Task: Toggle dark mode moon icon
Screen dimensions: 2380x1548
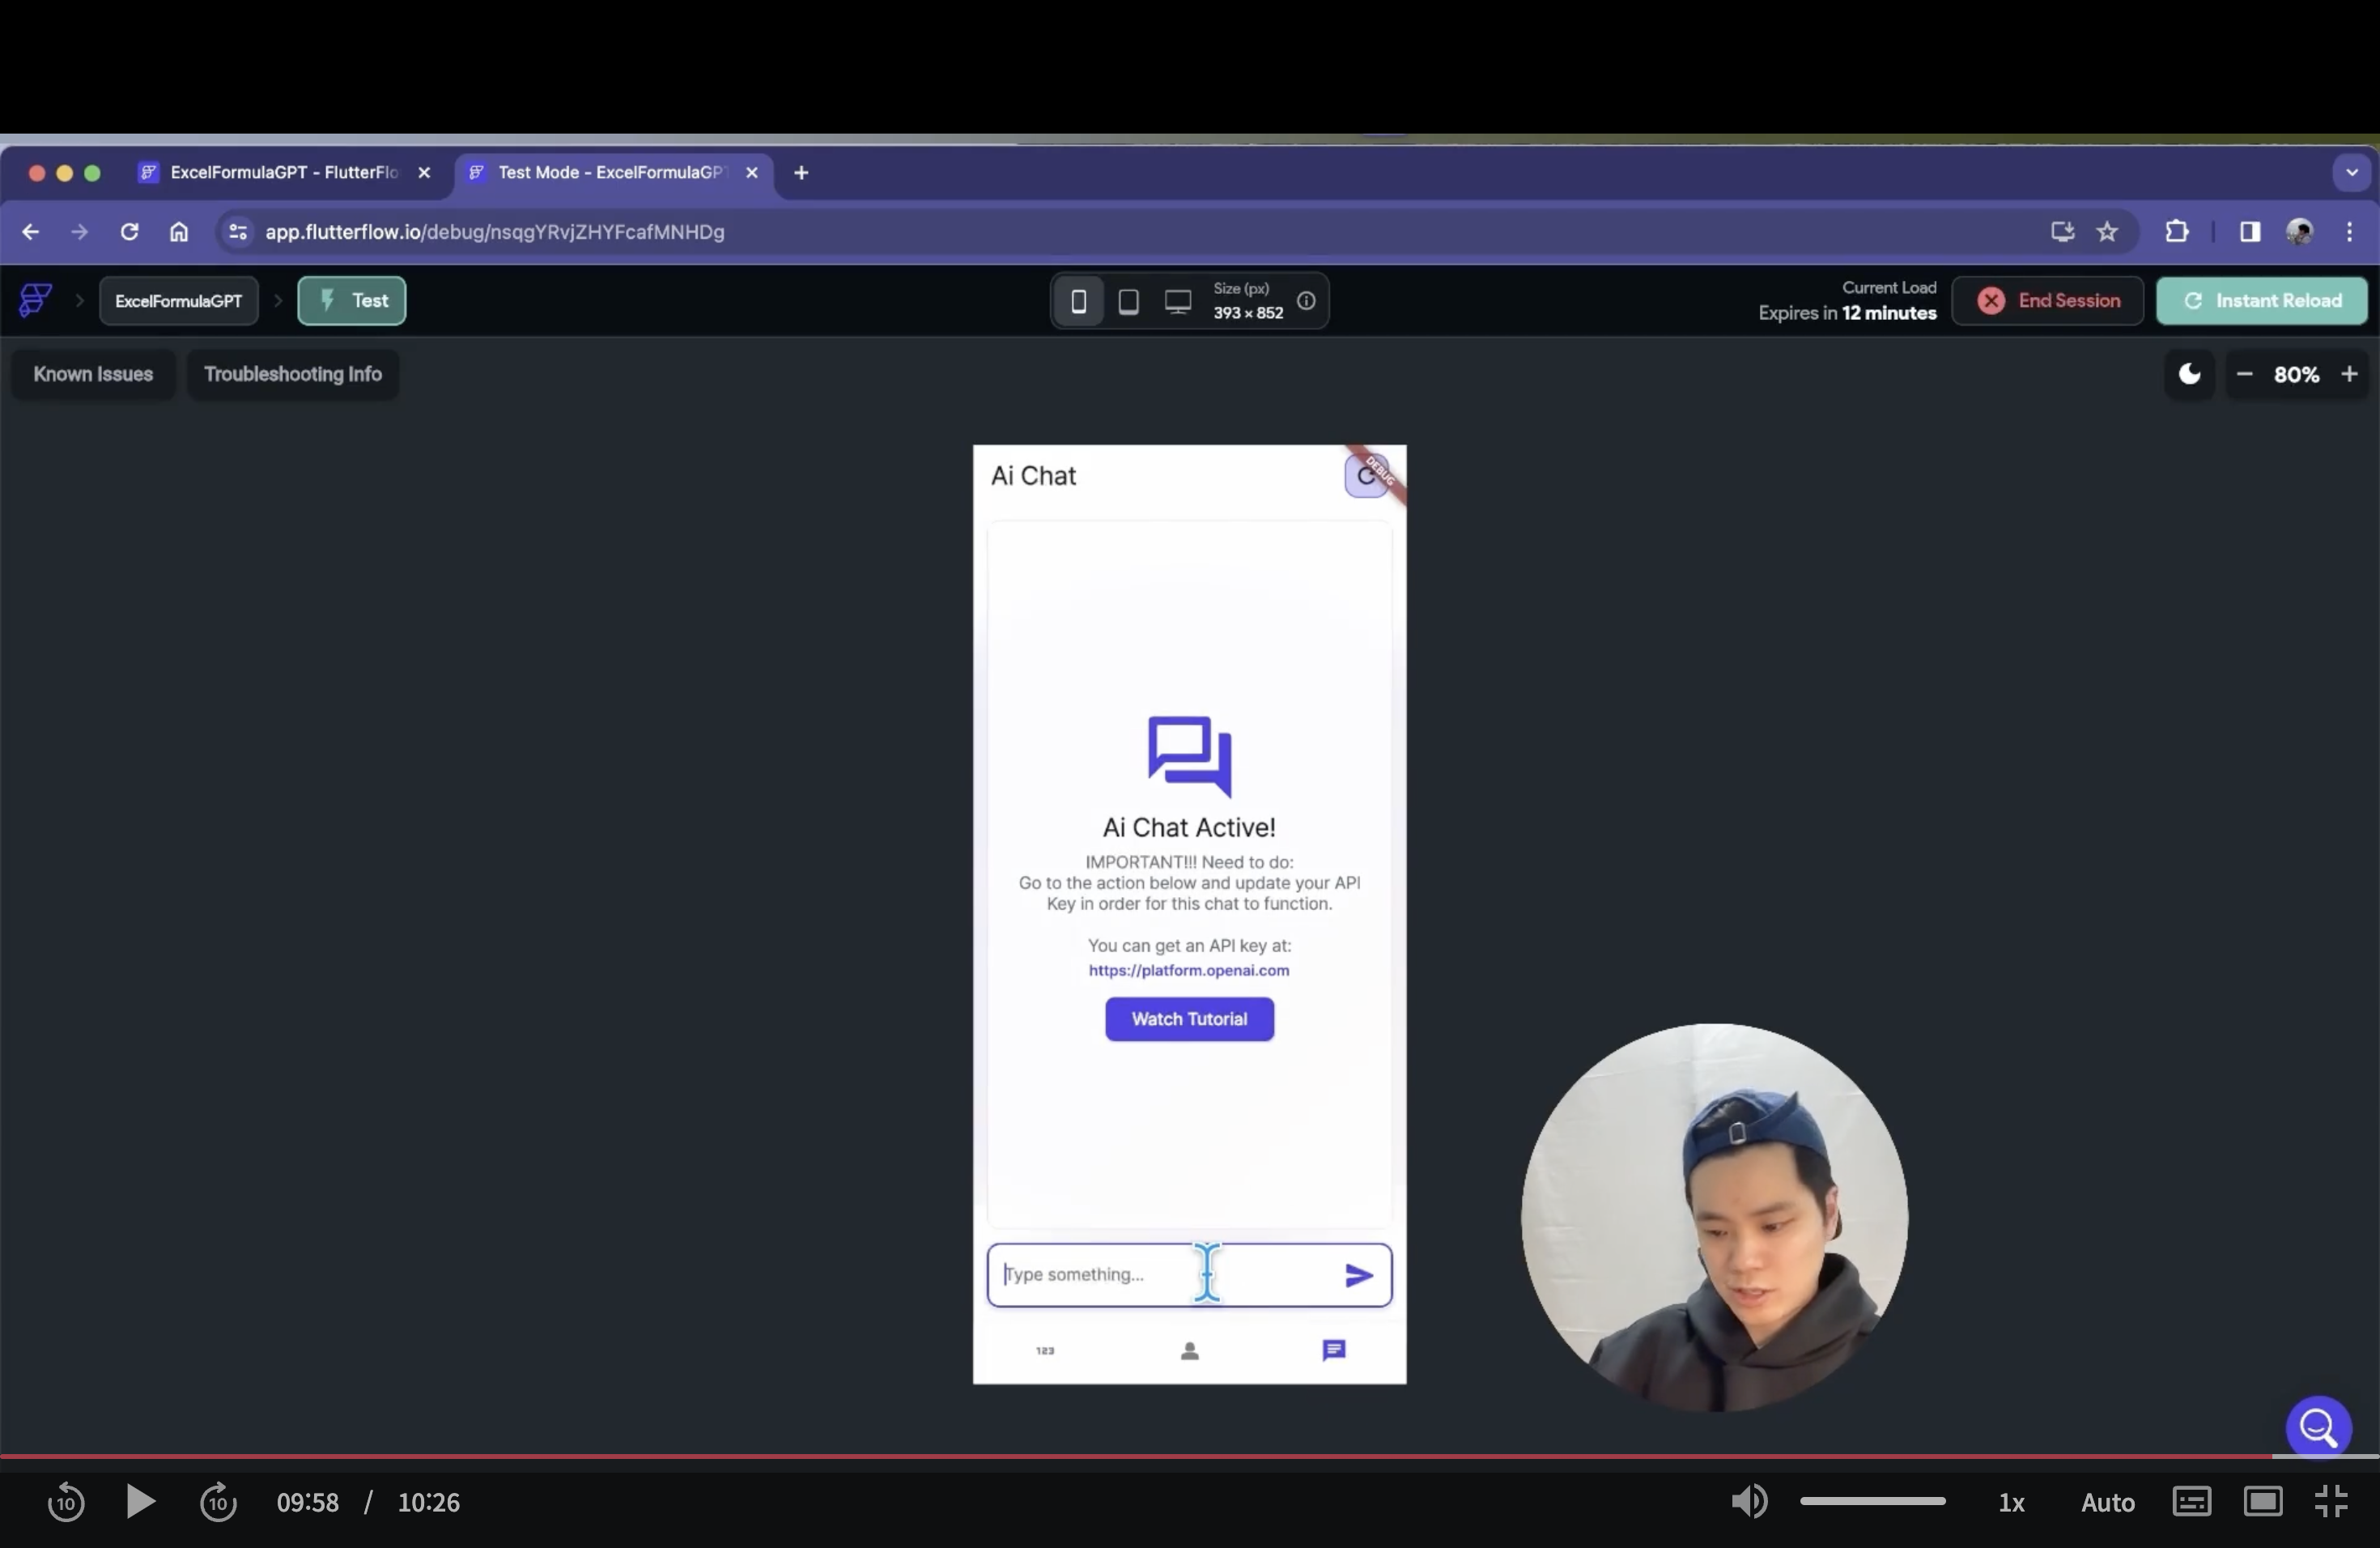Action: click(2189, 374)
